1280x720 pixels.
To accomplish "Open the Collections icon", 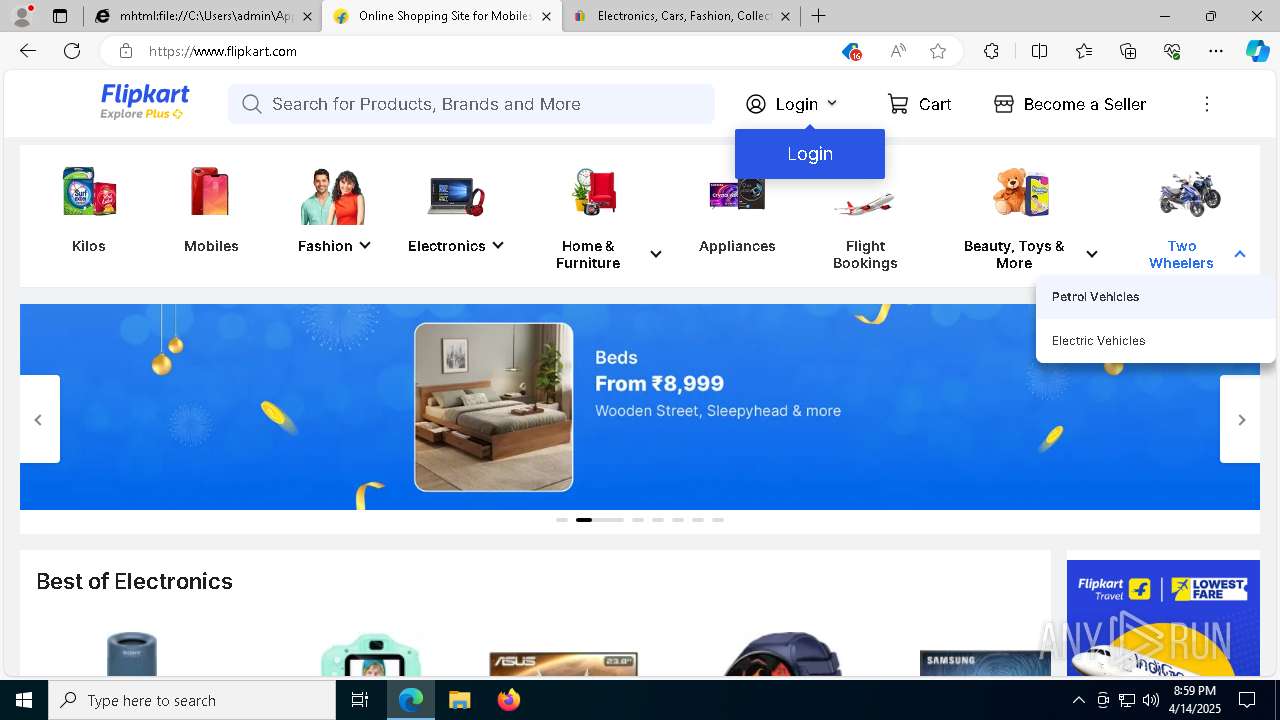I will 1128,51.
